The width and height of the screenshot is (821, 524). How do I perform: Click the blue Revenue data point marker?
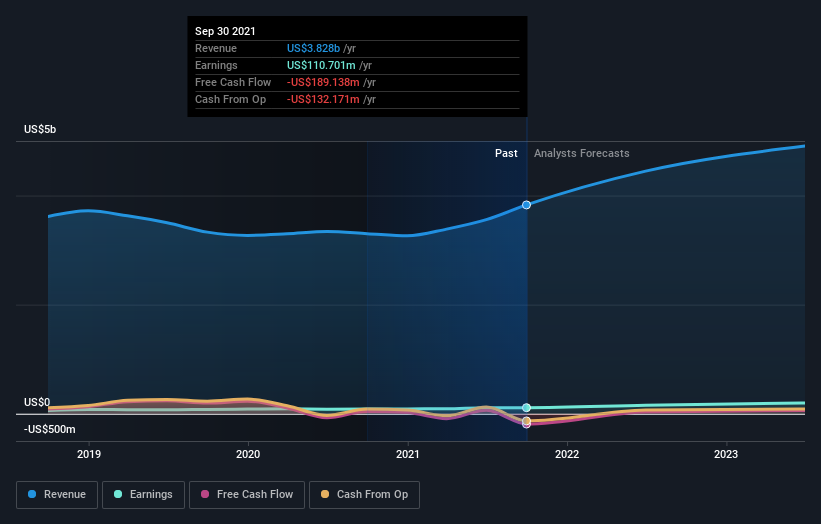(x=526, y=205)
